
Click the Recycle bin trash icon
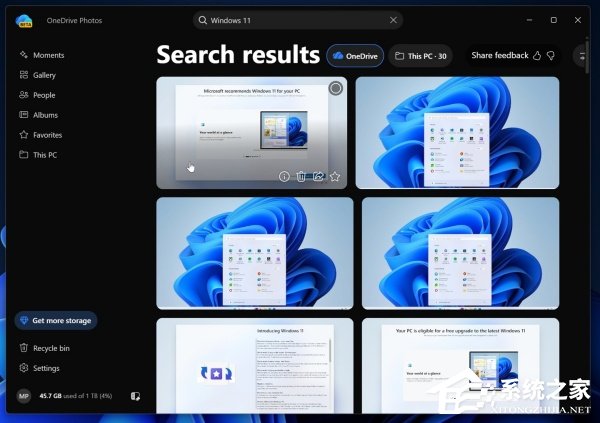click(24, 348)
